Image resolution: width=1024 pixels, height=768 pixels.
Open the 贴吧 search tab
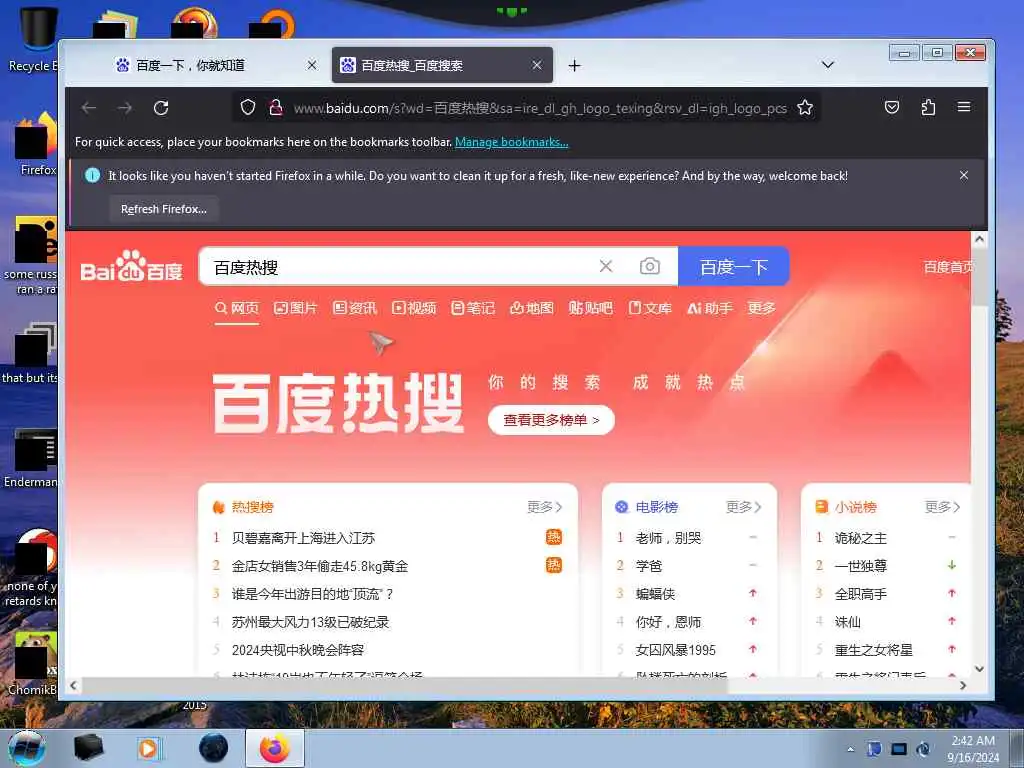(590, 308)
